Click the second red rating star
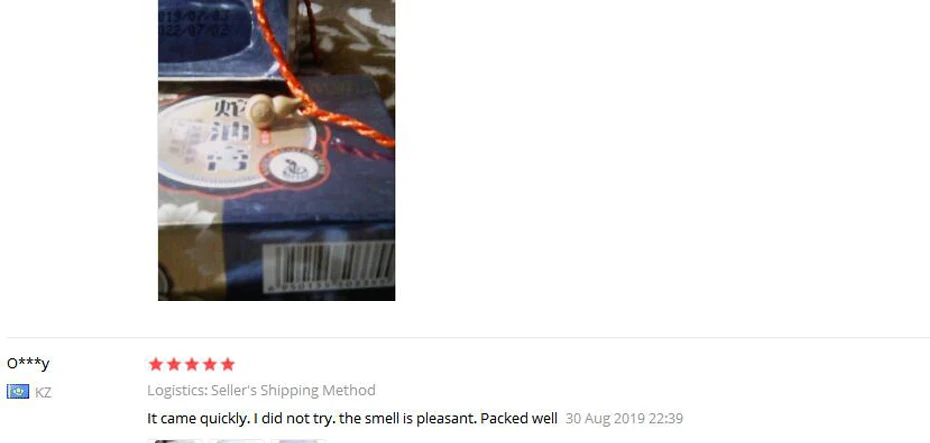930x443 pixels. (x=174, y=364)
